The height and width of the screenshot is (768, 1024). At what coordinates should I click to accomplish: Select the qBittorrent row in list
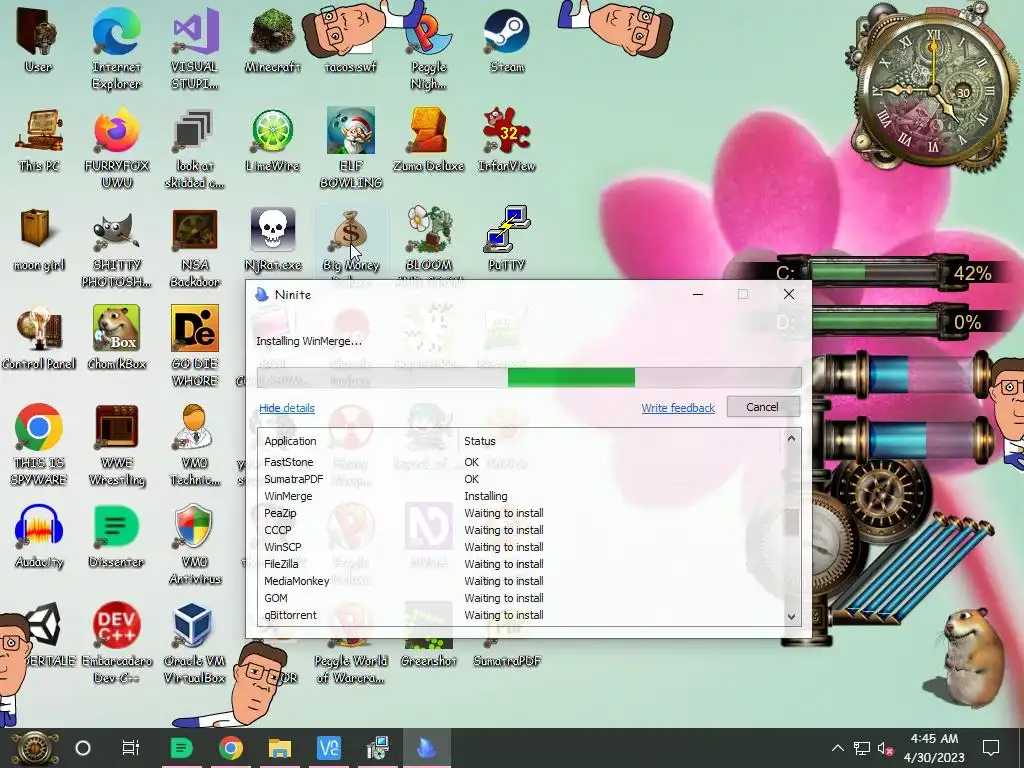coord(520,615)
